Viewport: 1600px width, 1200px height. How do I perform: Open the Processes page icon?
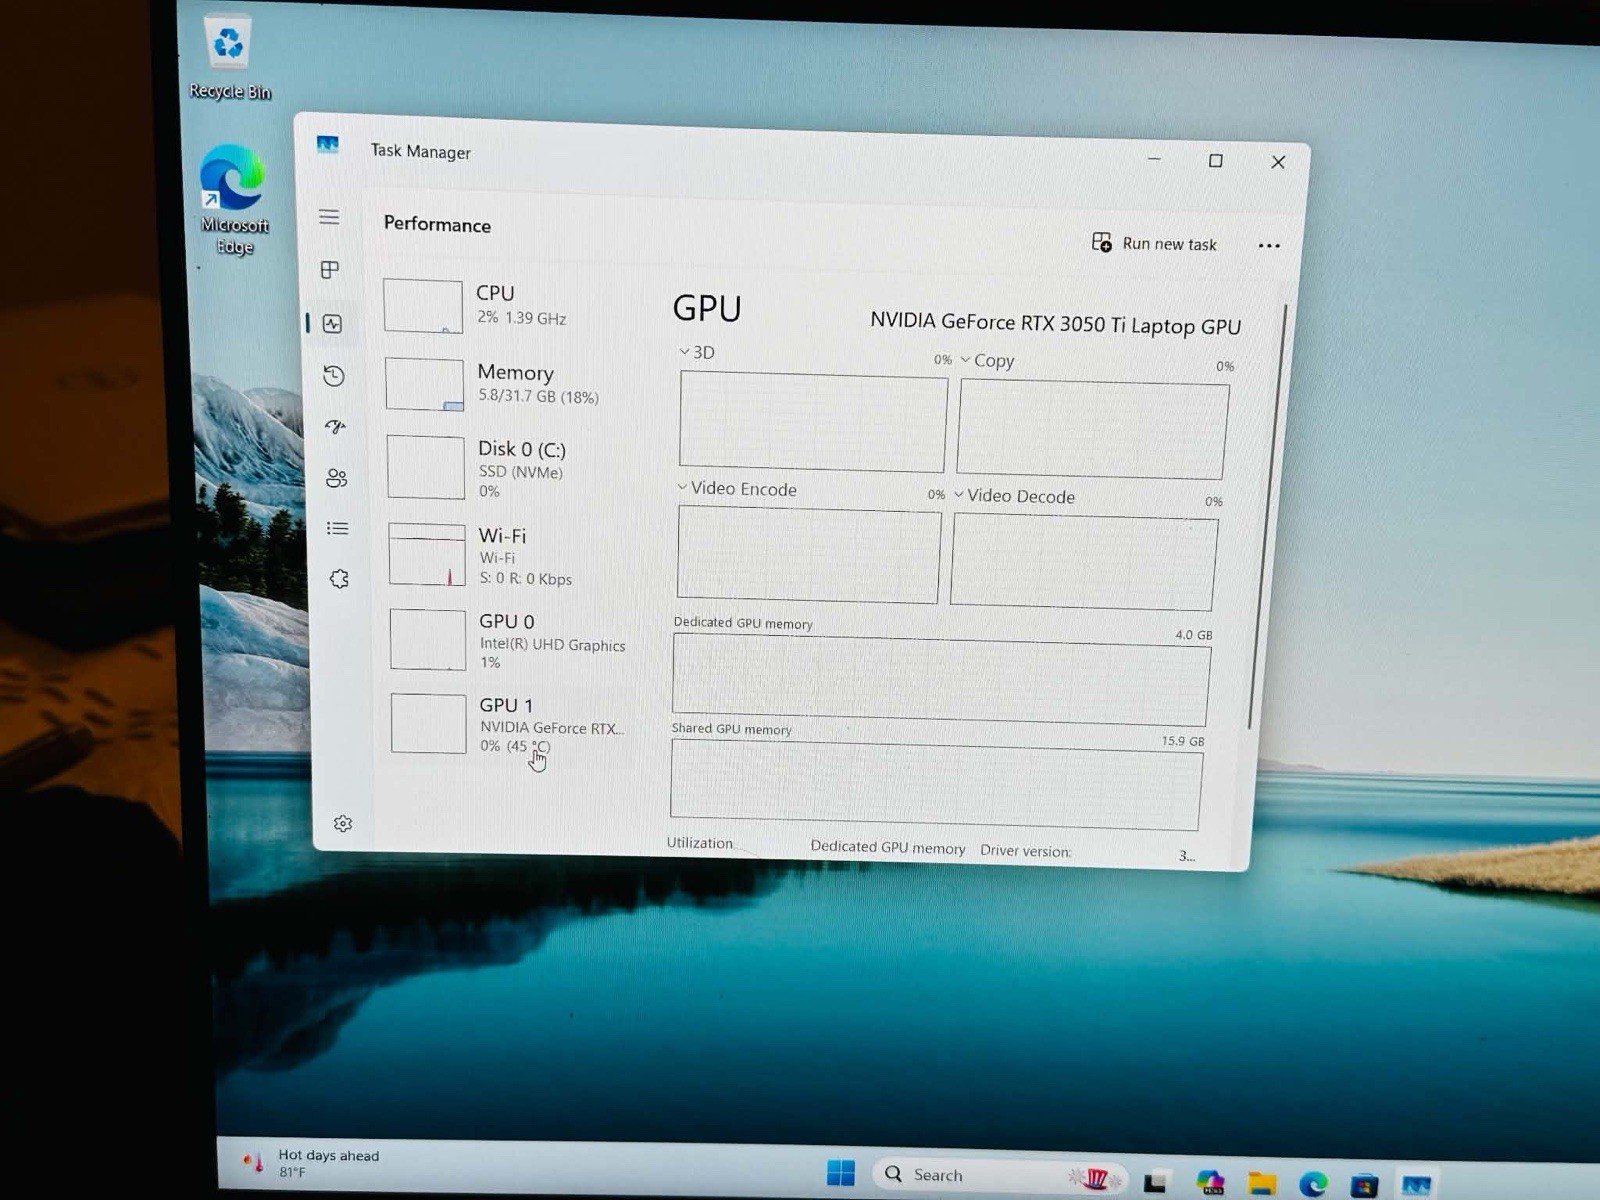pyautogui.click(x=330, y=270)
